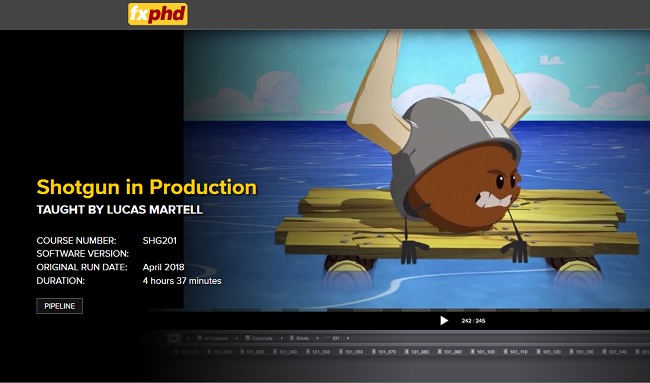650x383 pixels.
Task: Open the Shots breadcrumb item
Action: coord(299,338)
